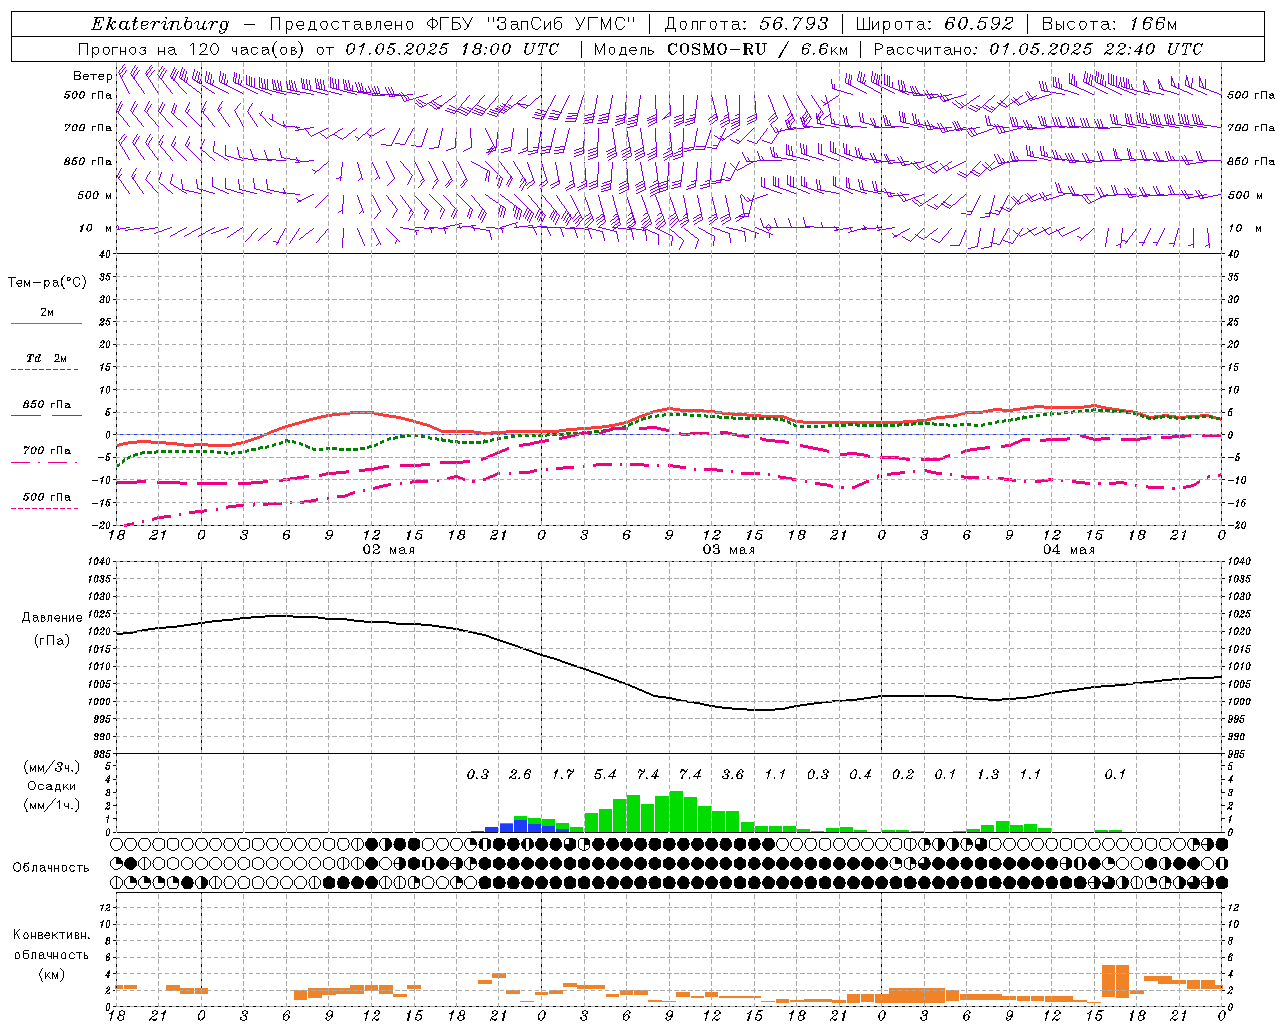This screenshot has width=1280, height=1024.
Task: Click the 'Конвективн.' convective cloud label
Action: click(51, 935)
